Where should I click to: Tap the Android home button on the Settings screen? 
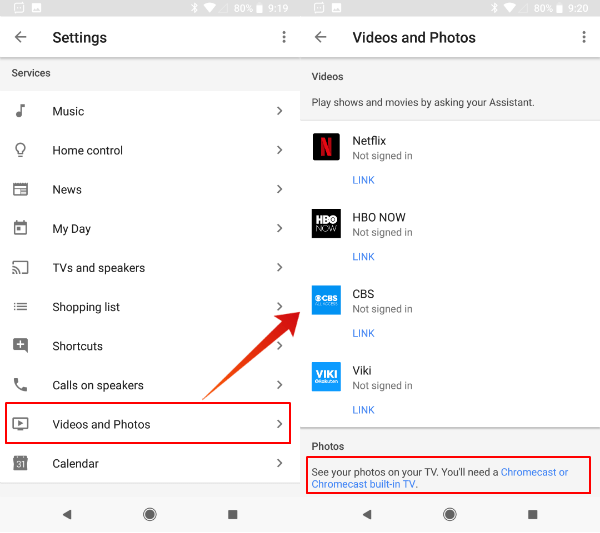(150, 514)
